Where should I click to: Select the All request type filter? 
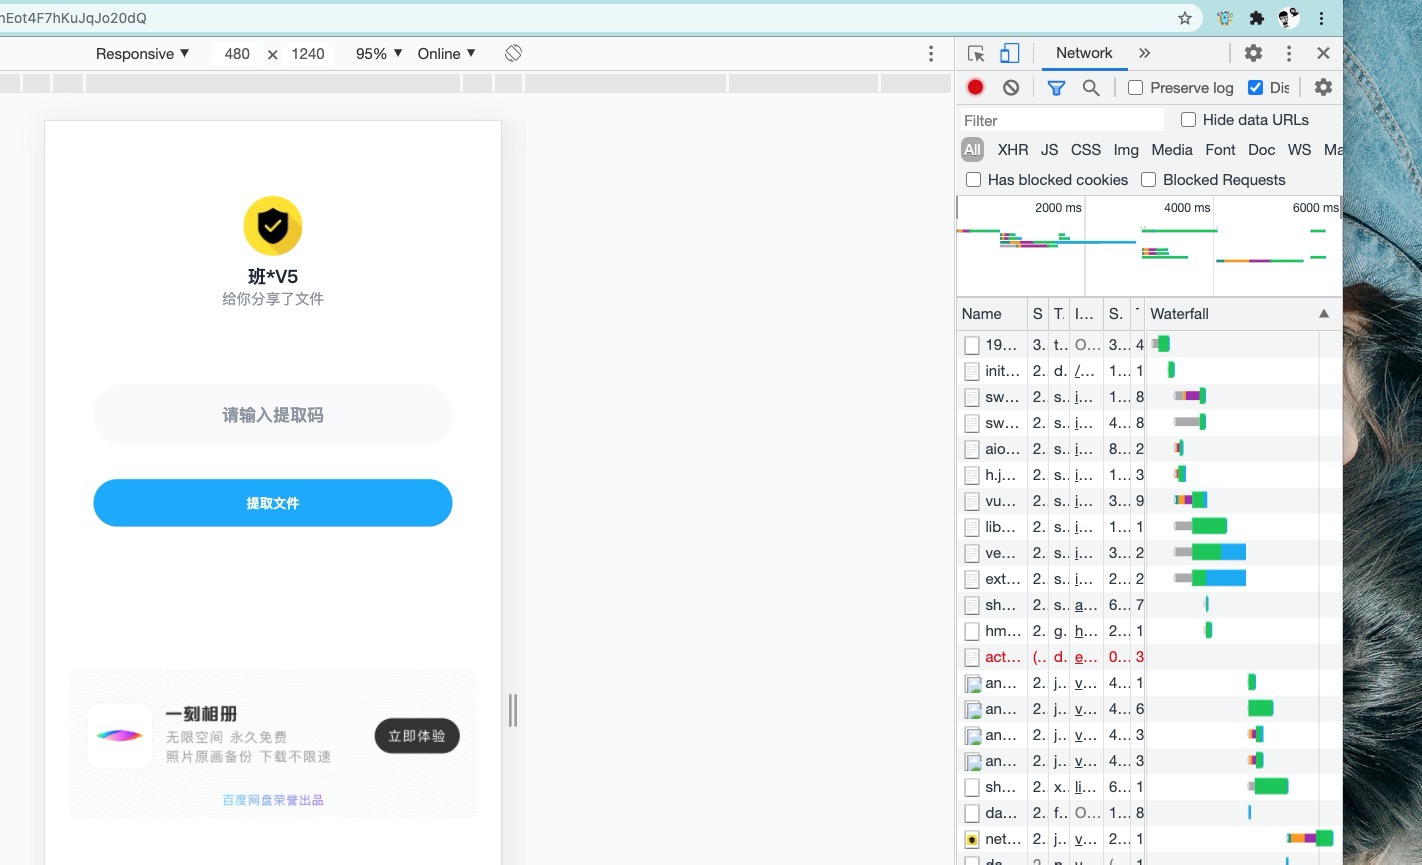point(972,150)
